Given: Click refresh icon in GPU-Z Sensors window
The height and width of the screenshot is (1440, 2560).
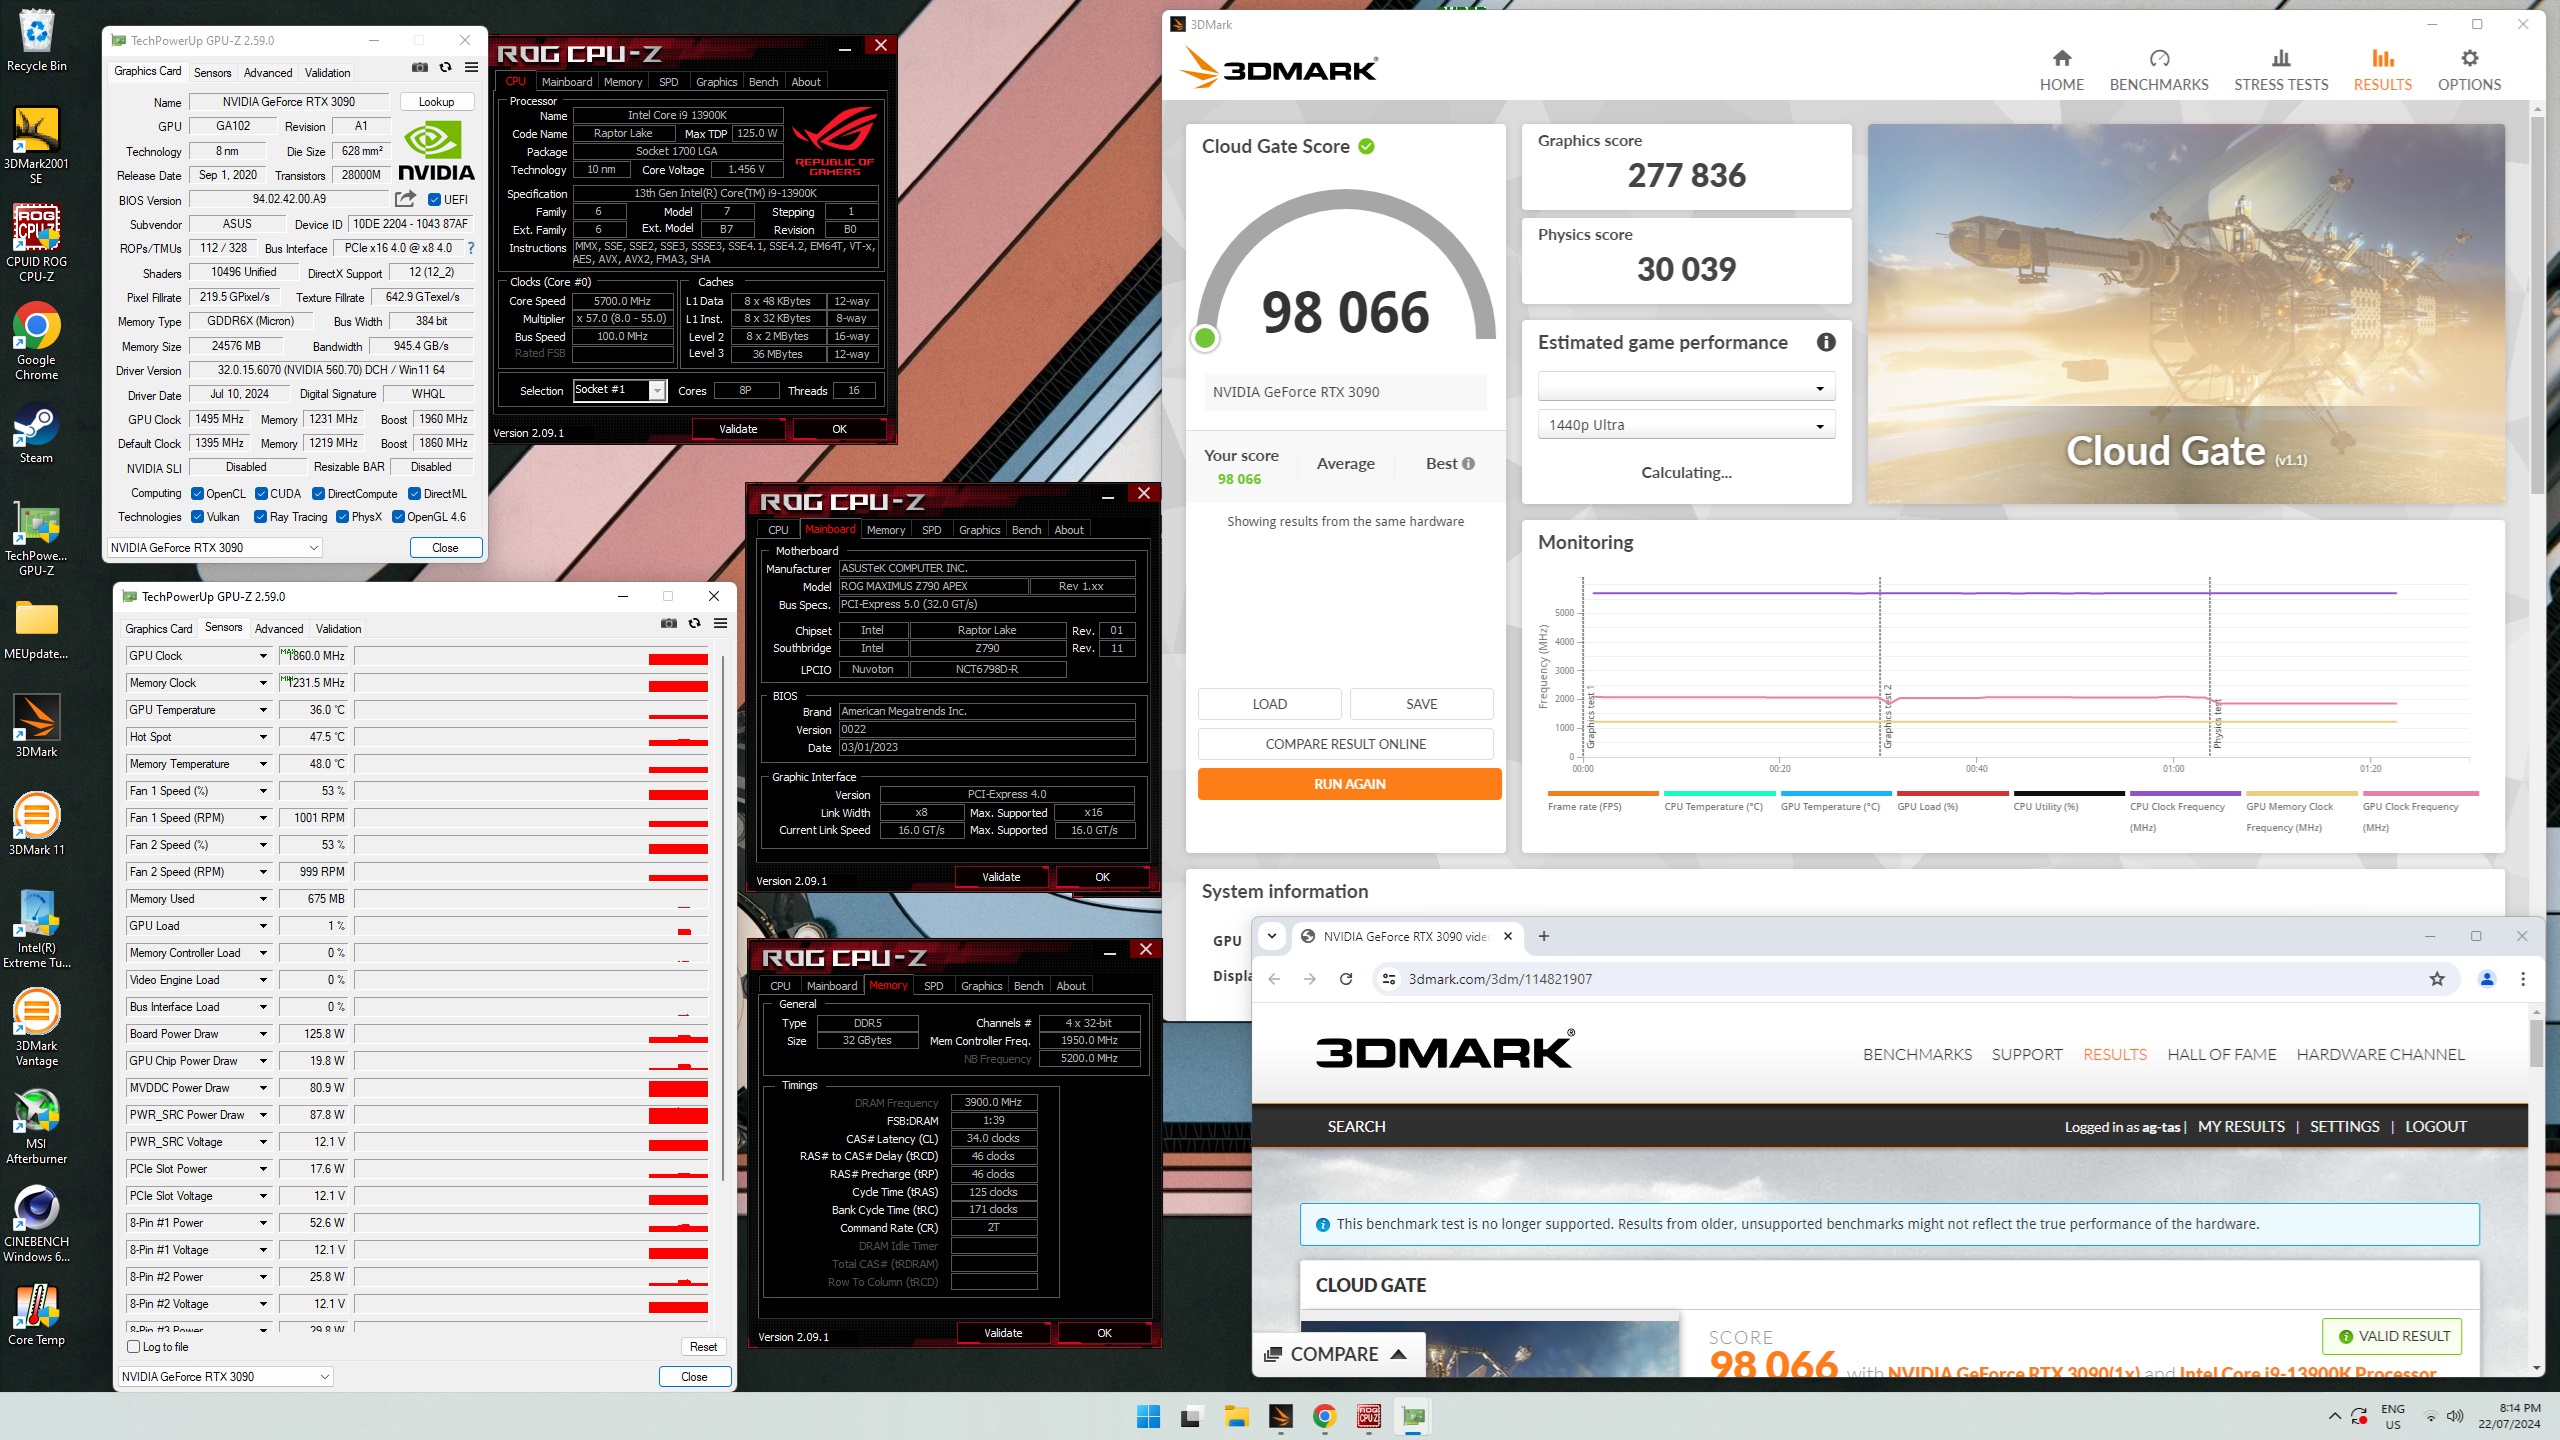Looking at the screenshot, I should pos(694,623).
